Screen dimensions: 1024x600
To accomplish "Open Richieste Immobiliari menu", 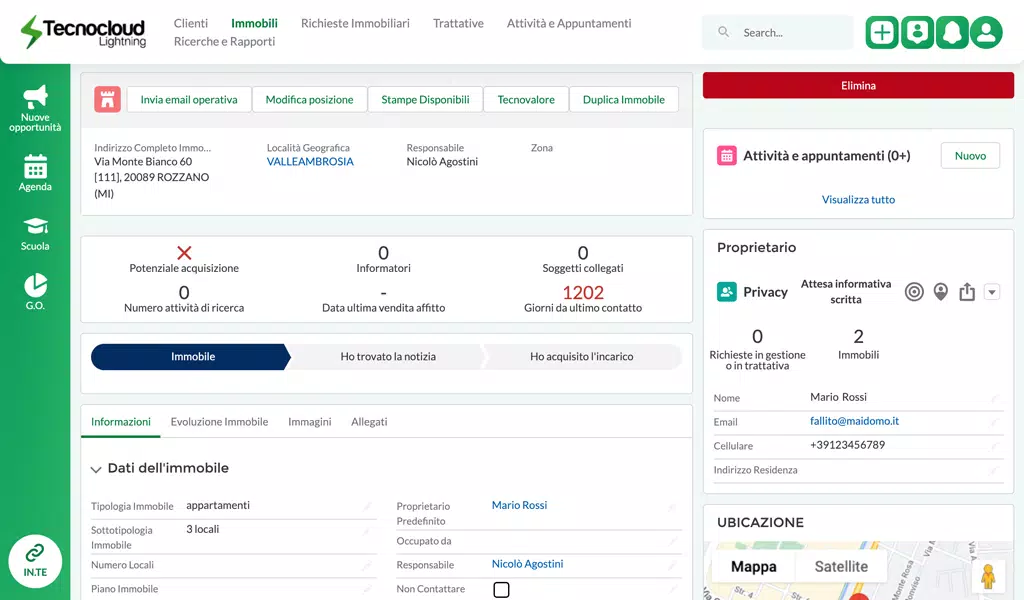I will [x=355, y=24].
